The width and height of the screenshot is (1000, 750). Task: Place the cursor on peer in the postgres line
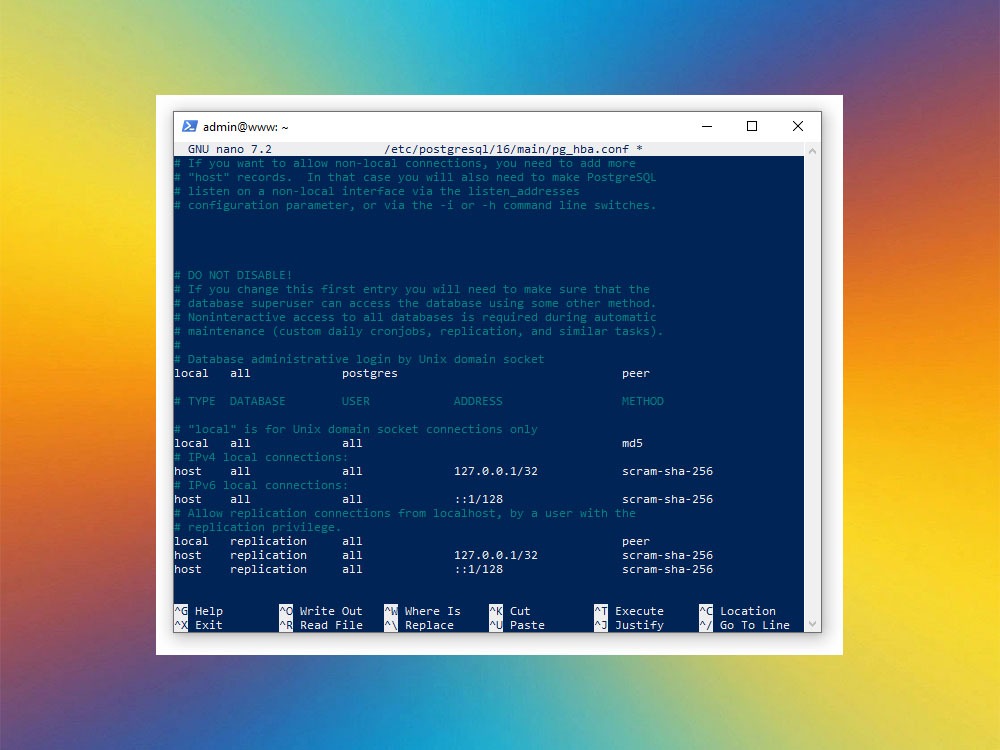click(x=635, y=373)
